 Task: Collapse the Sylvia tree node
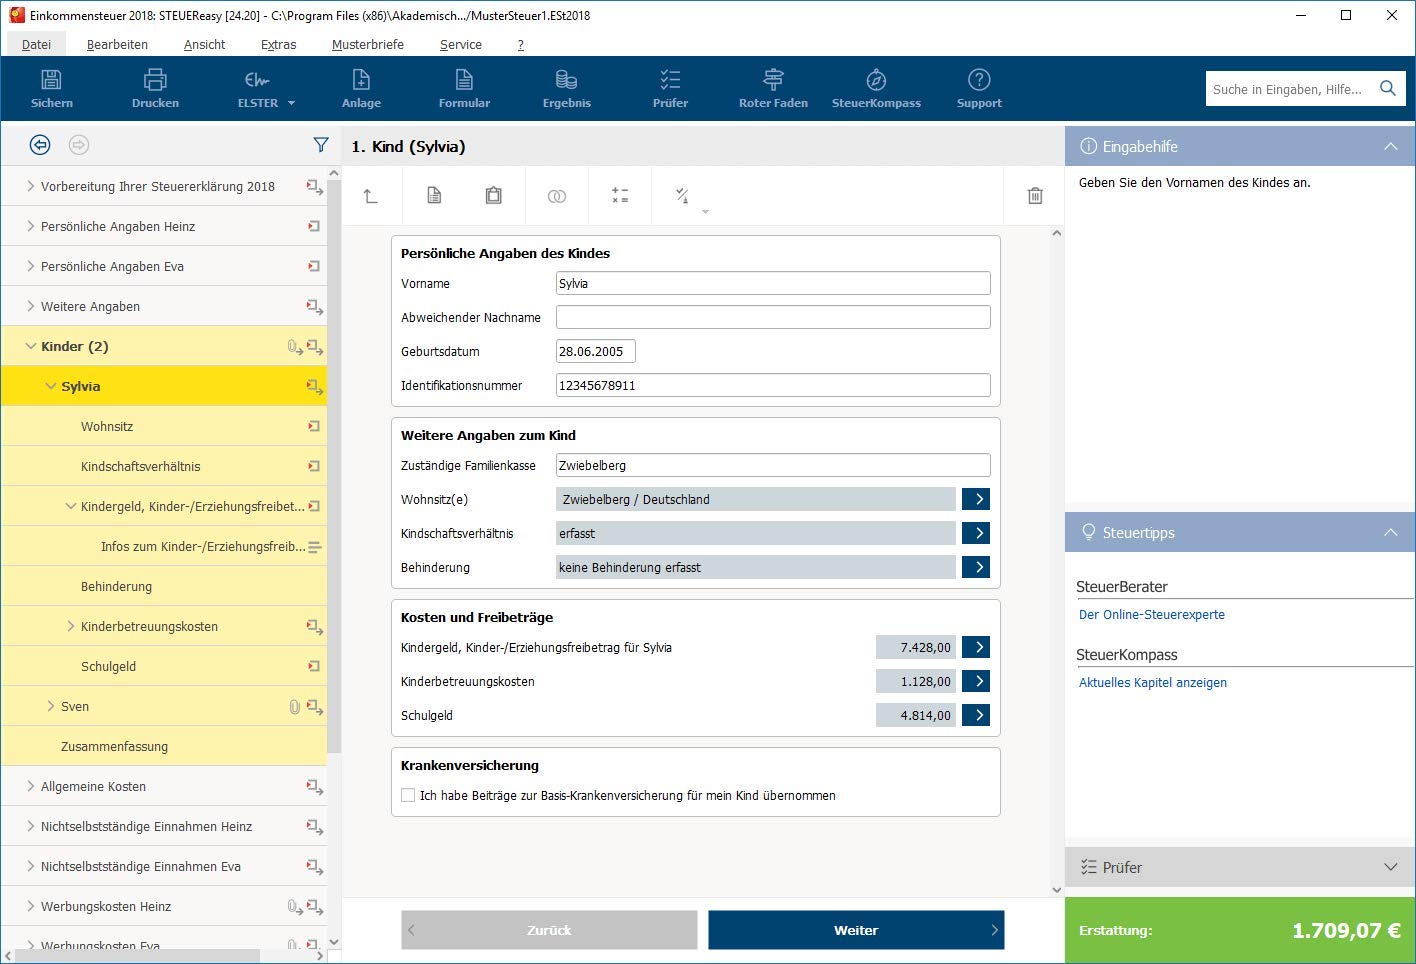(51, 386)
